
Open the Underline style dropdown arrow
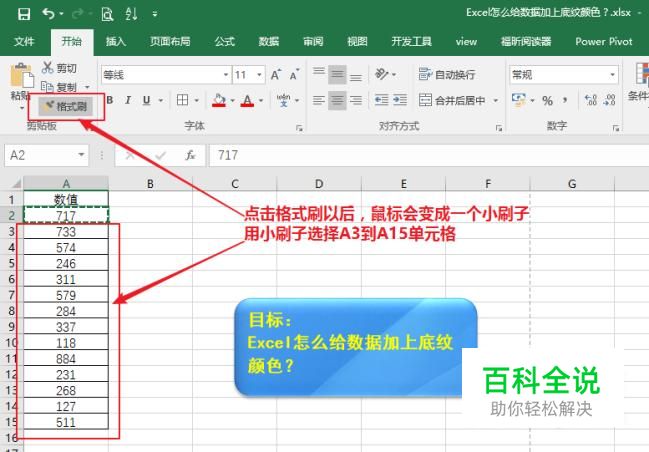click(161, 101)
